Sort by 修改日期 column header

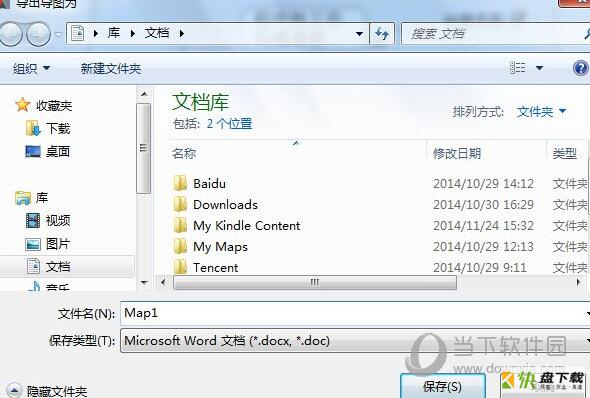tap(457, 153)
